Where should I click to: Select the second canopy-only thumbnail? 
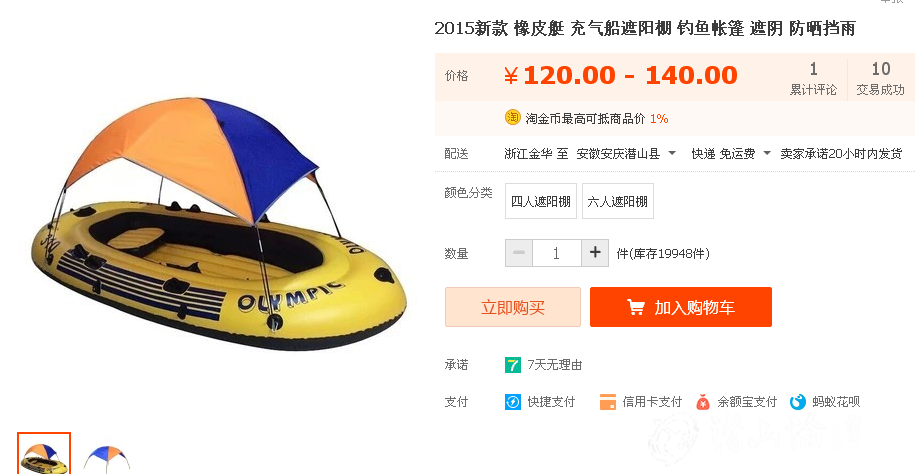click(106, 456)
